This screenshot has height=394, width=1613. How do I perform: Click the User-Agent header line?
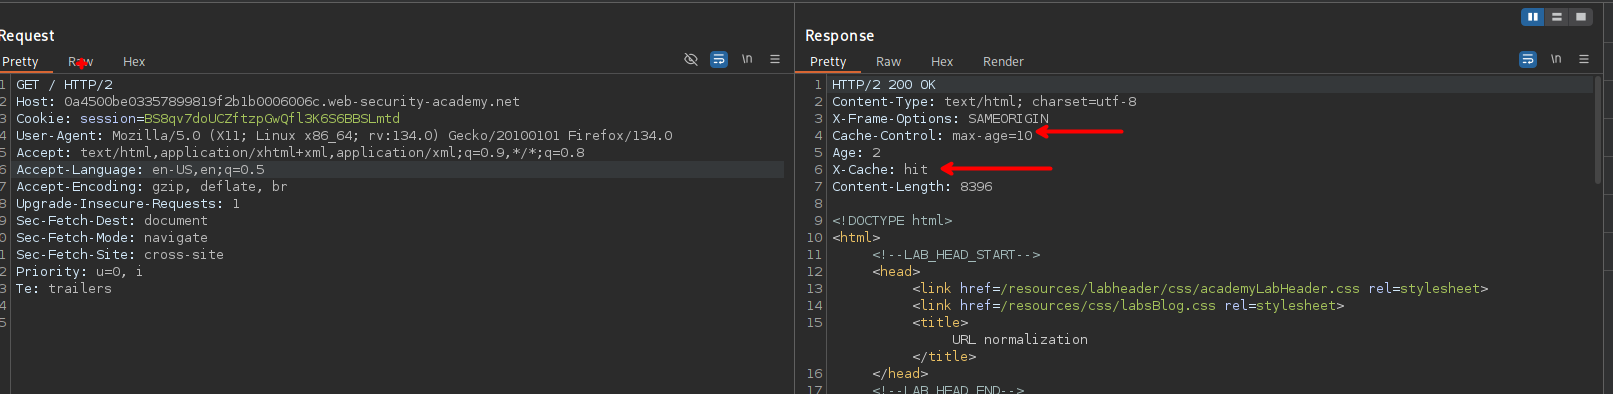(344, 136)
